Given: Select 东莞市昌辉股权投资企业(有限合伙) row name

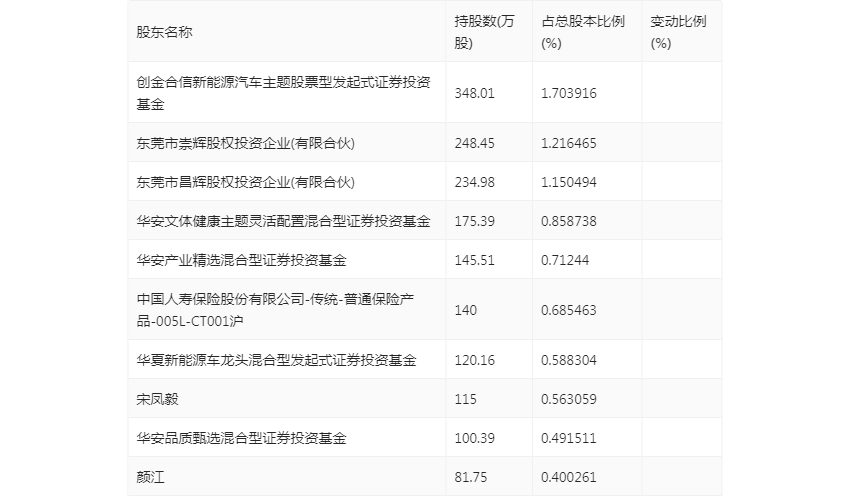Looking at the screenshot, I should pyautogui.click(x=246, y=182).
